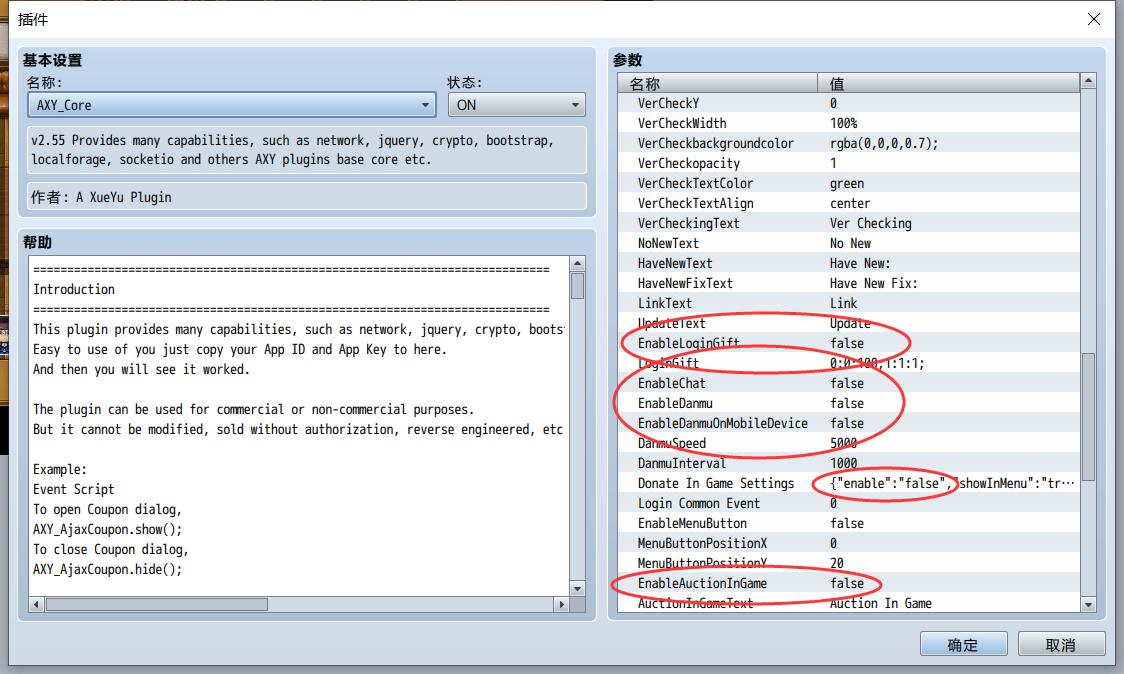The height and width of the screenshot is (674, 1124).
Task: Click the Ver Checking value cell
Action: tap(948, 224)
